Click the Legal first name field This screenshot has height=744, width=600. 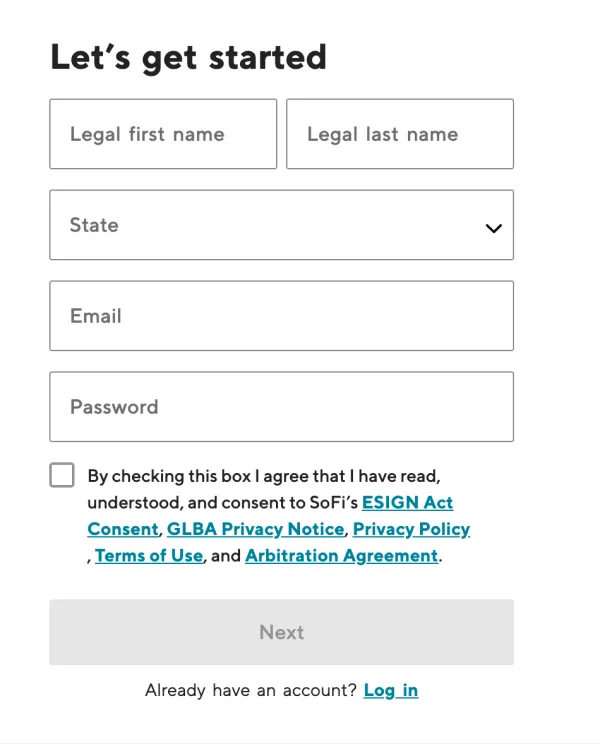(x=163, y=134)
